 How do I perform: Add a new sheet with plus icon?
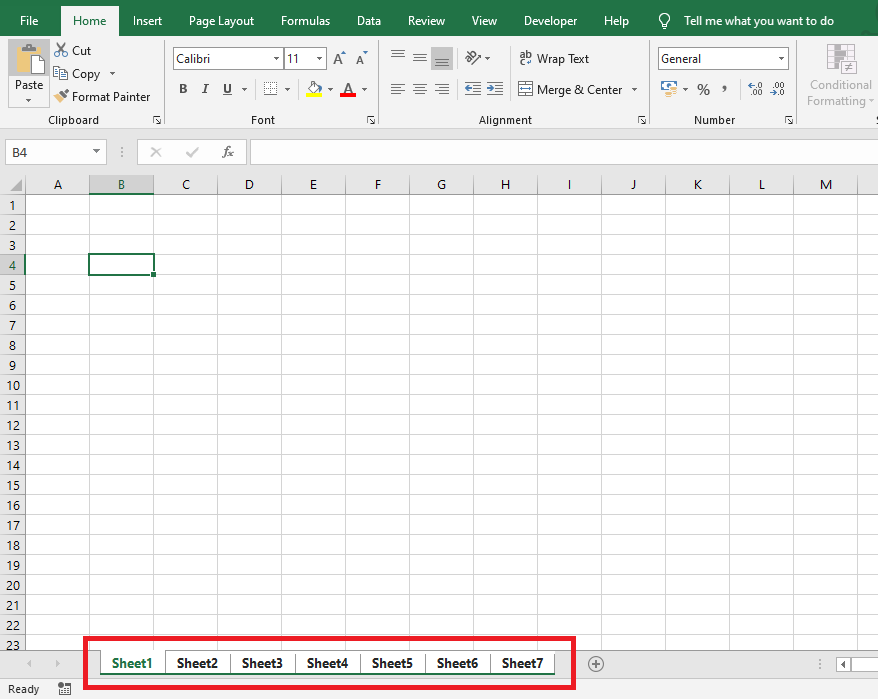[x=596, y=664]
